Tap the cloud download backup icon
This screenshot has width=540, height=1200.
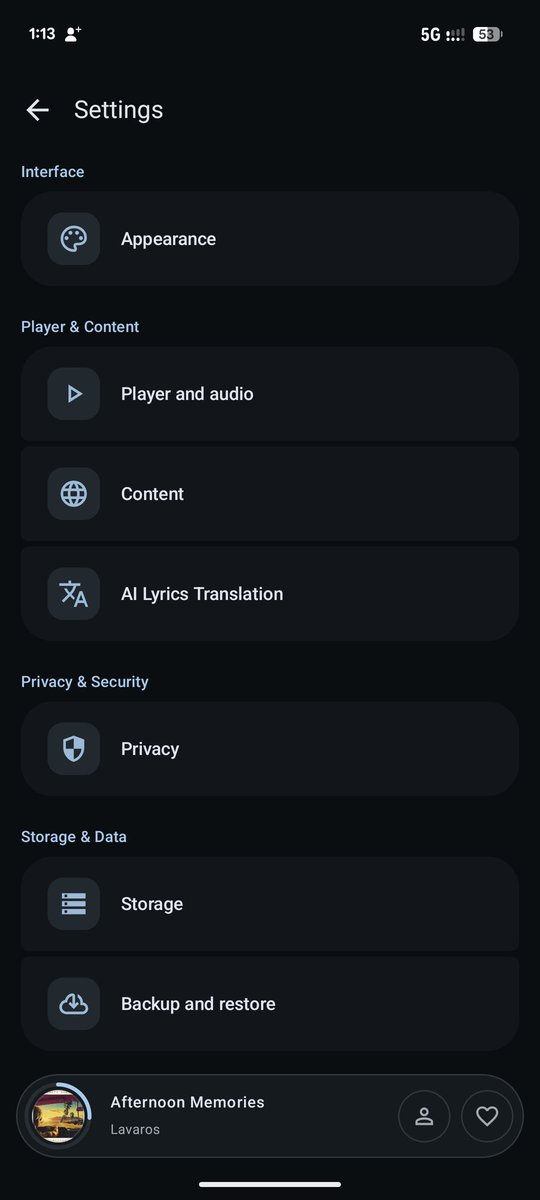pyautogui.click(x=74, y=1004)
